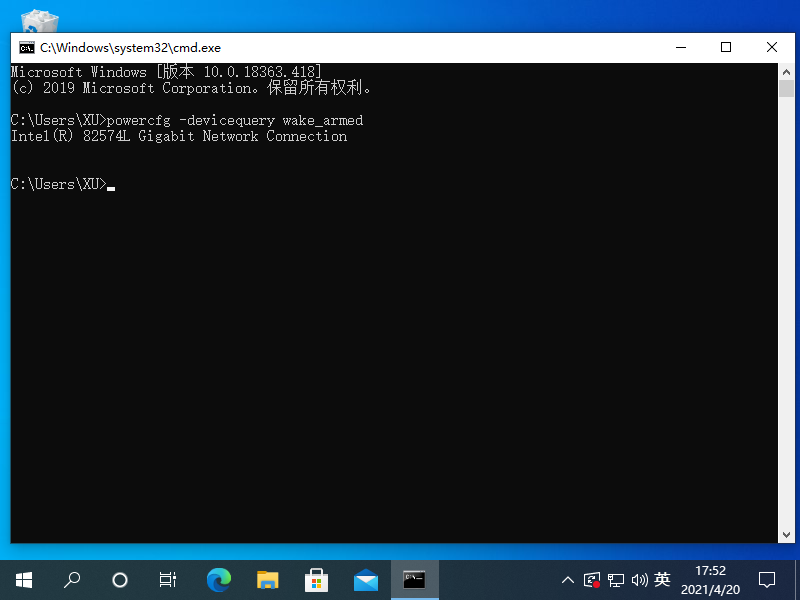Open Microsoft Store from the taskbar
The width and height of the screenshot is (800, 600).
(x=316, y=579)
